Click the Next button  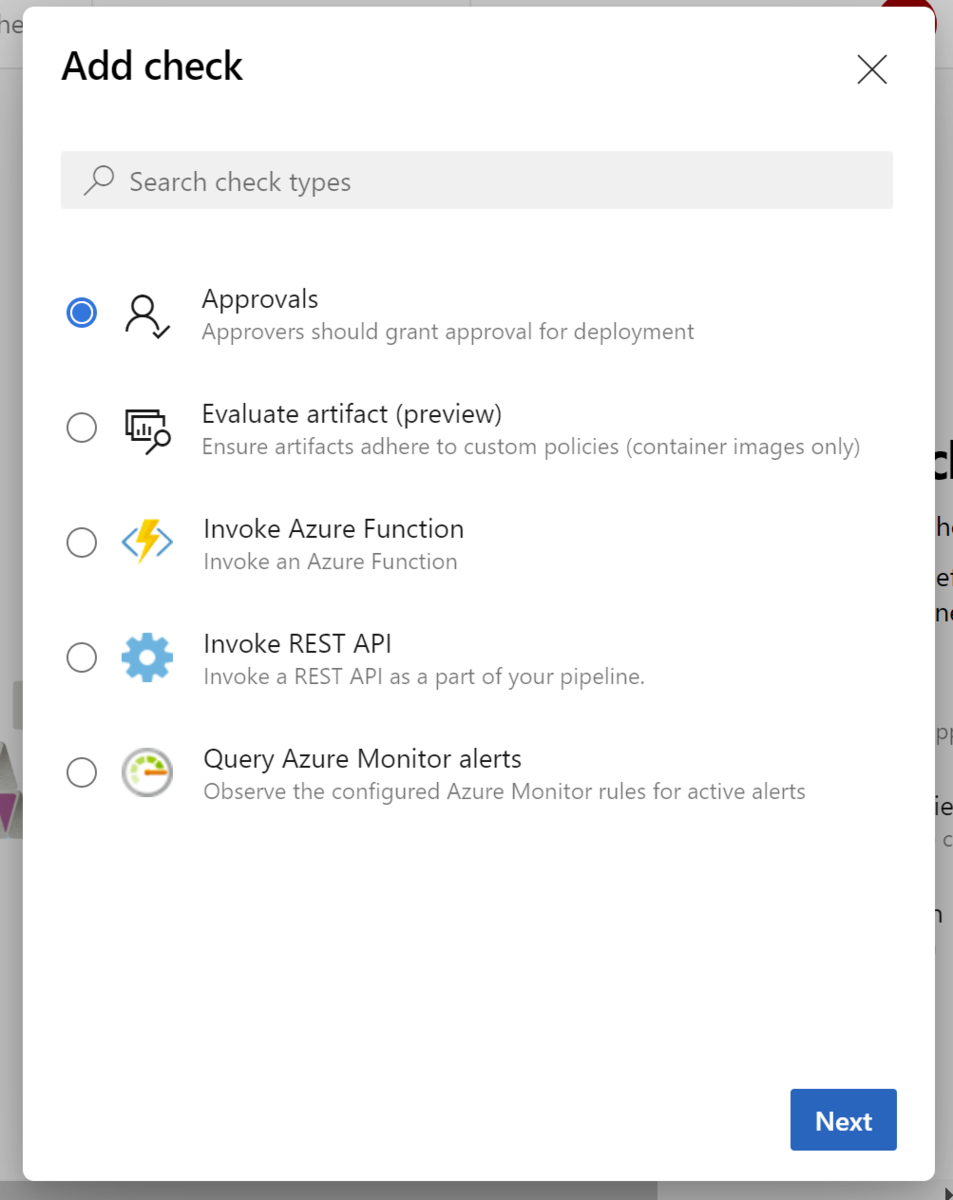[843, 1120]
